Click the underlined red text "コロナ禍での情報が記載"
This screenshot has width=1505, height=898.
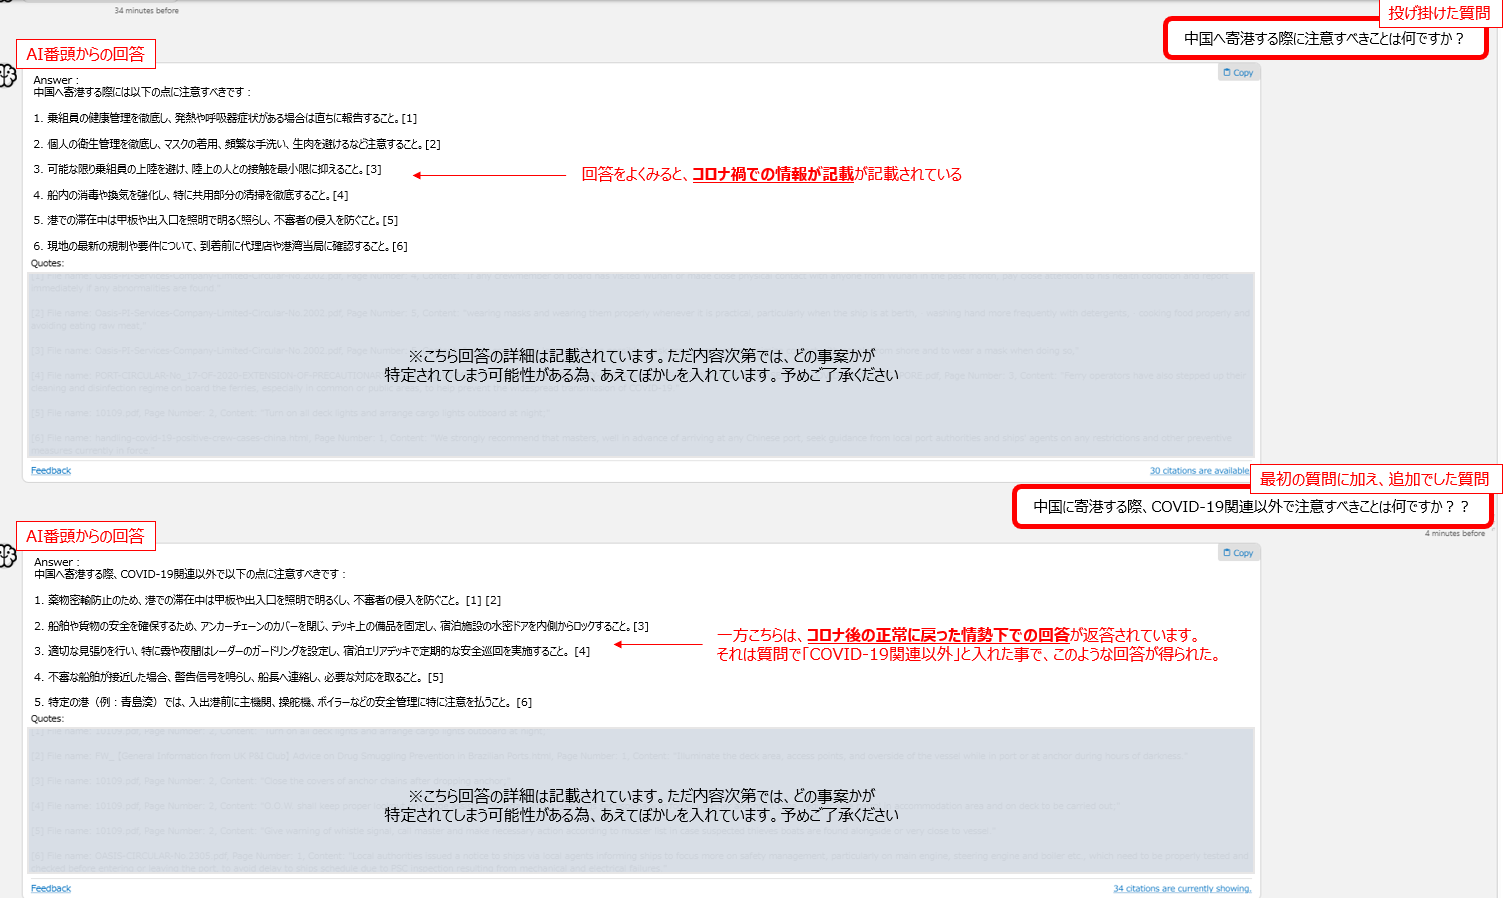point(773,175)
